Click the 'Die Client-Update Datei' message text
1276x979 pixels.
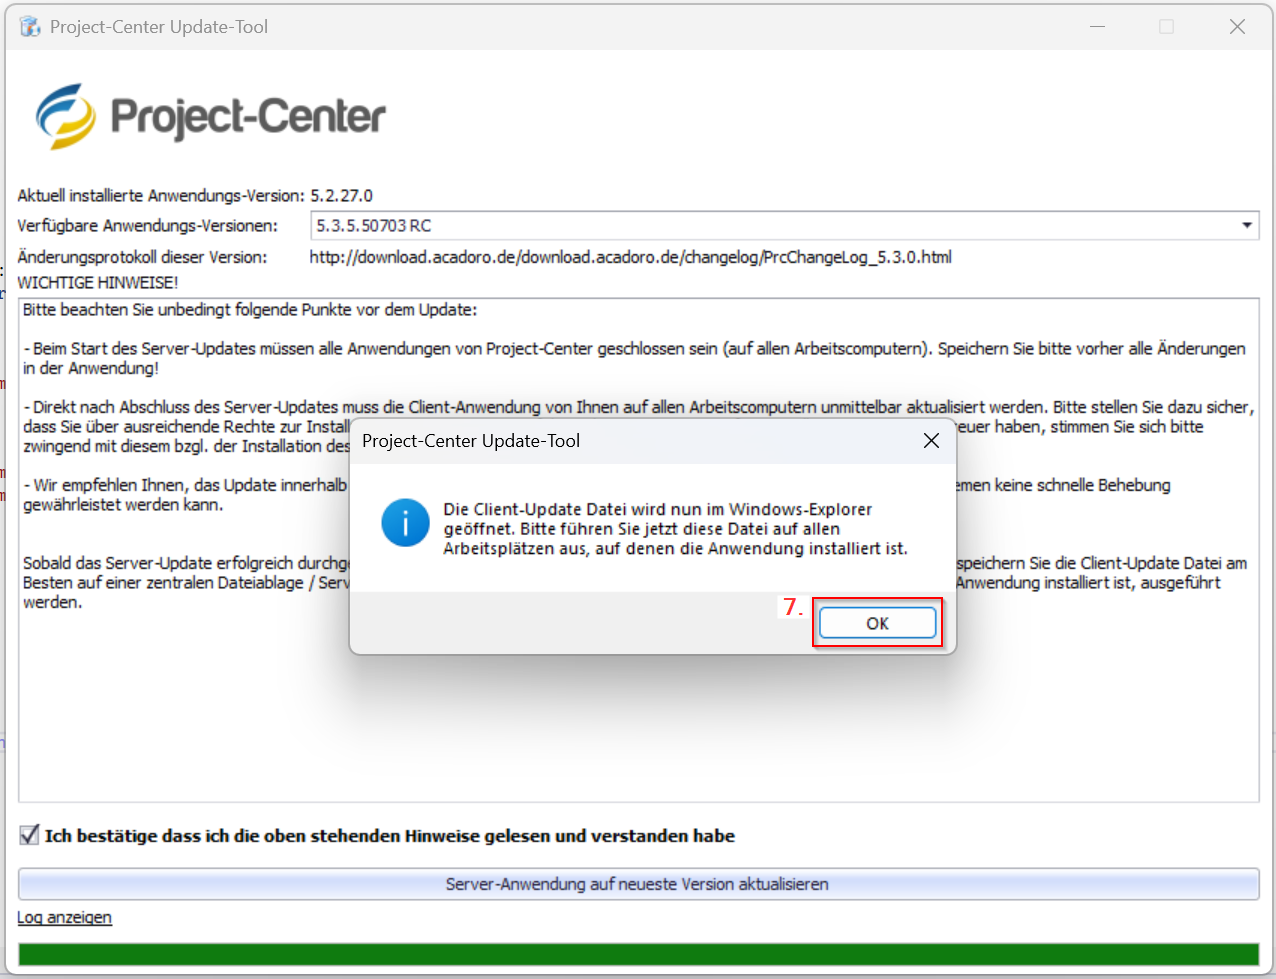pos(675,529)
